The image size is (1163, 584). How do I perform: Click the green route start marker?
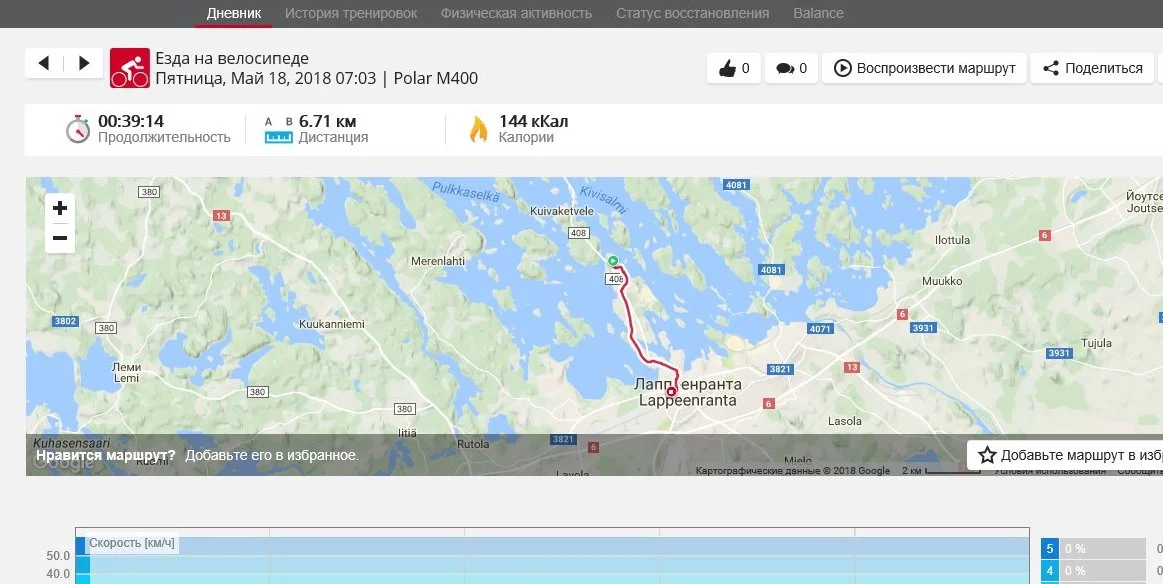pos(613,260)
